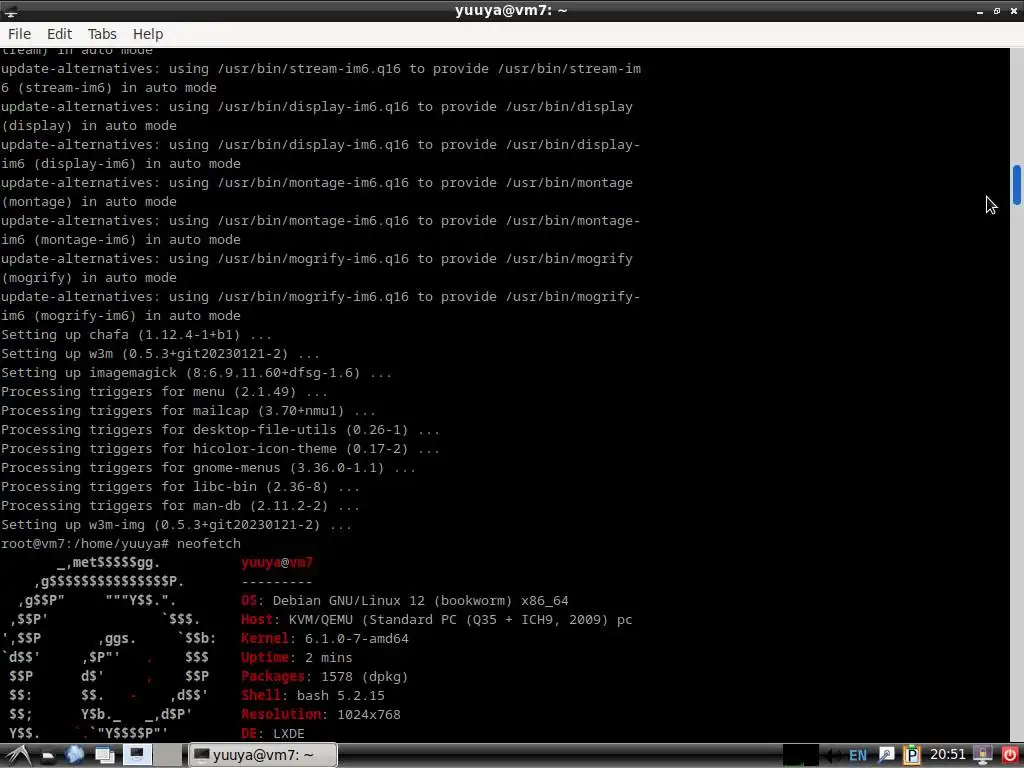The width and height of the screenshot is (1024, 768).
Task: Click 'Processing triggers for desktop-file-utils' line
Action: (221, 429)
